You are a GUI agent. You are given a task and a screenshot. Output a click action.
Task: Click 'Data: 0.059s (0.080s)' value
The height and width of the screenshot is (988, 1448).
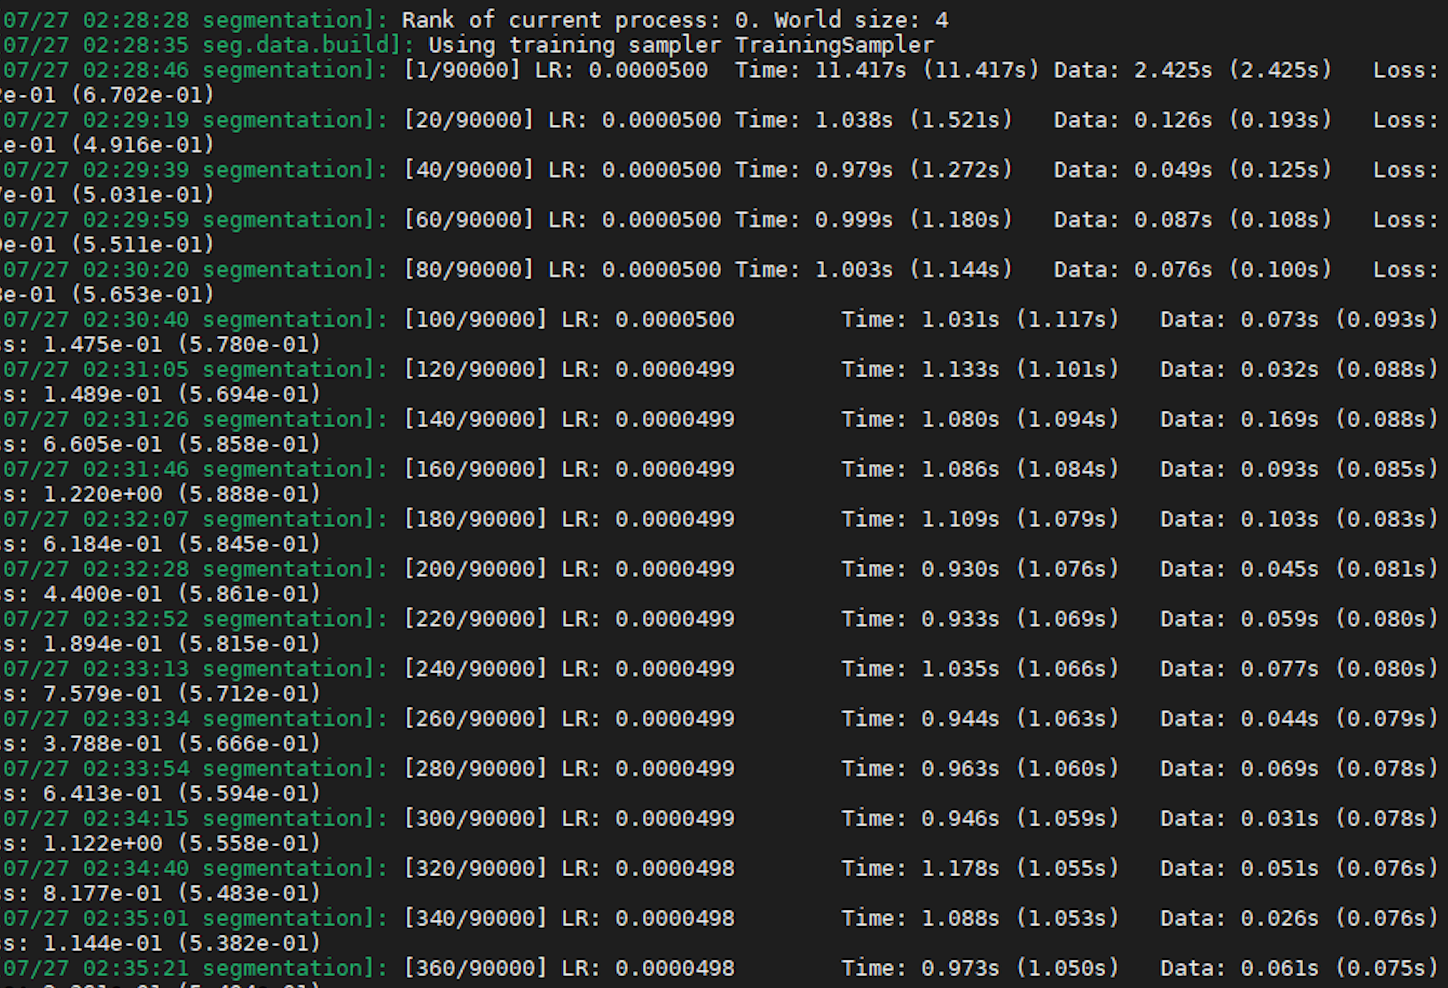[x=1300, y=620]
